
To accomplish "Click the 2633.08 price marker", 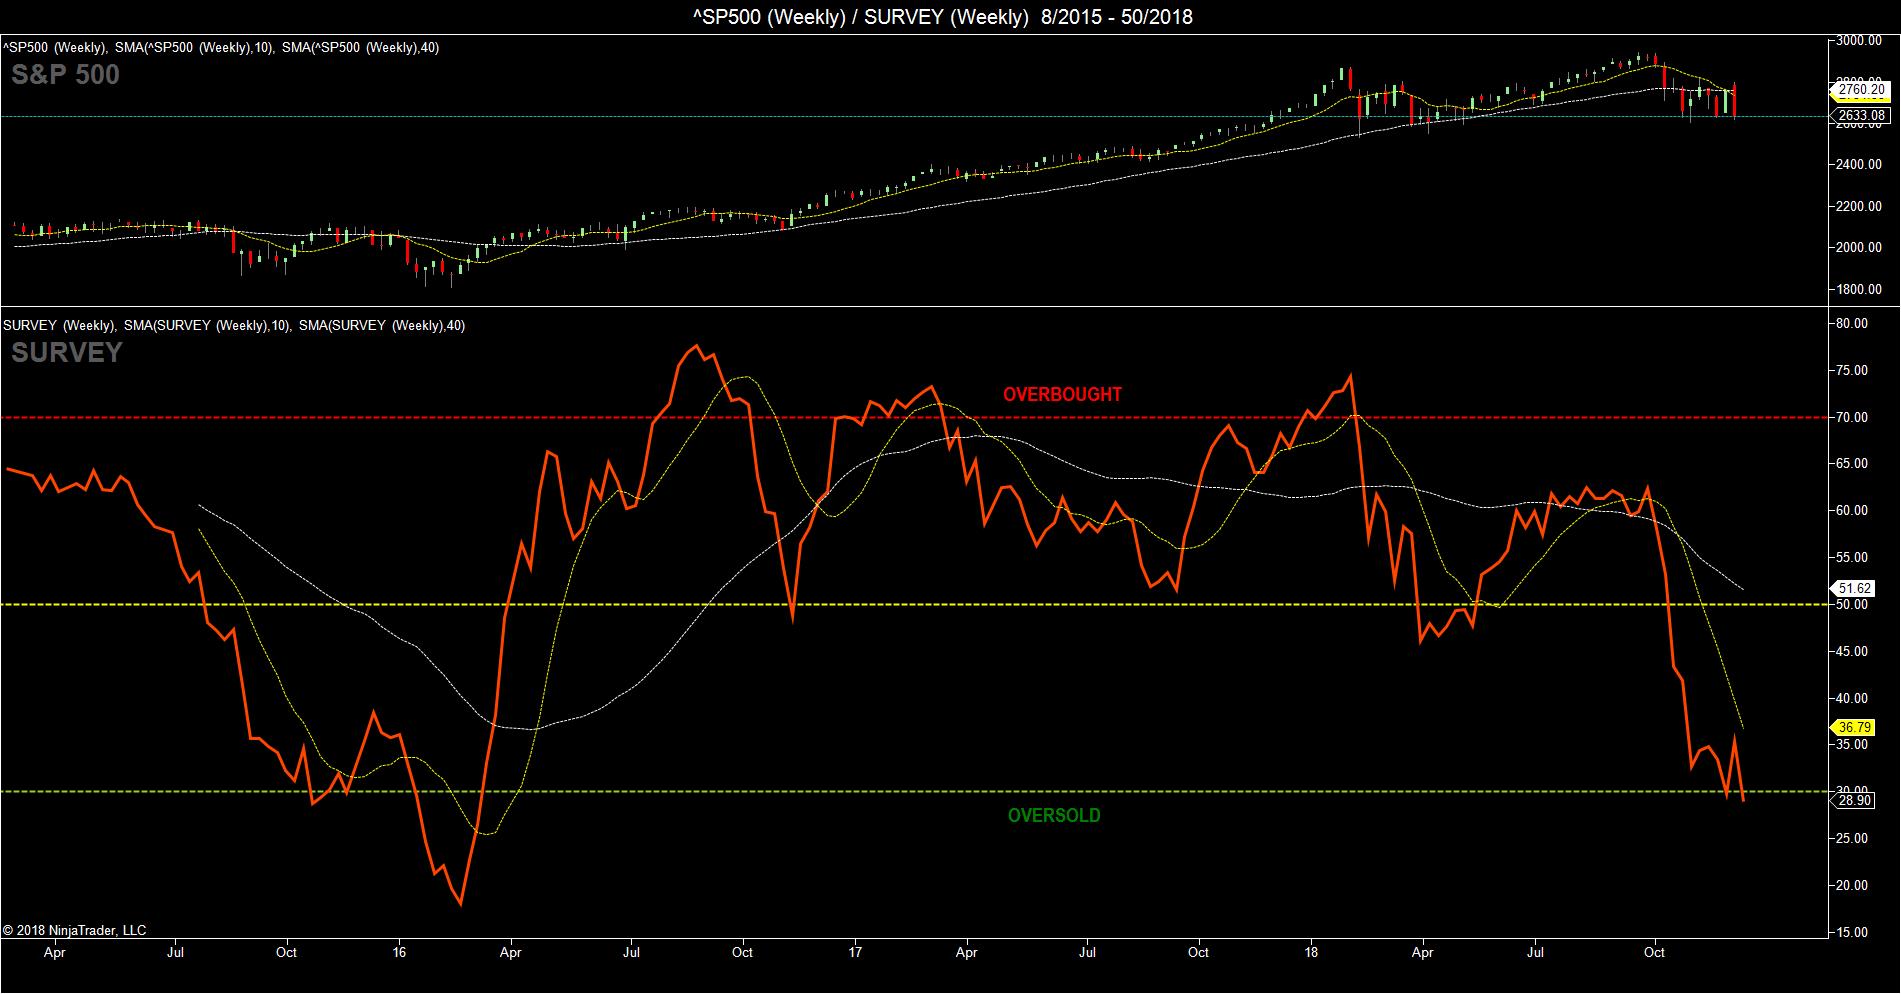I will (x=1862, y=115).
